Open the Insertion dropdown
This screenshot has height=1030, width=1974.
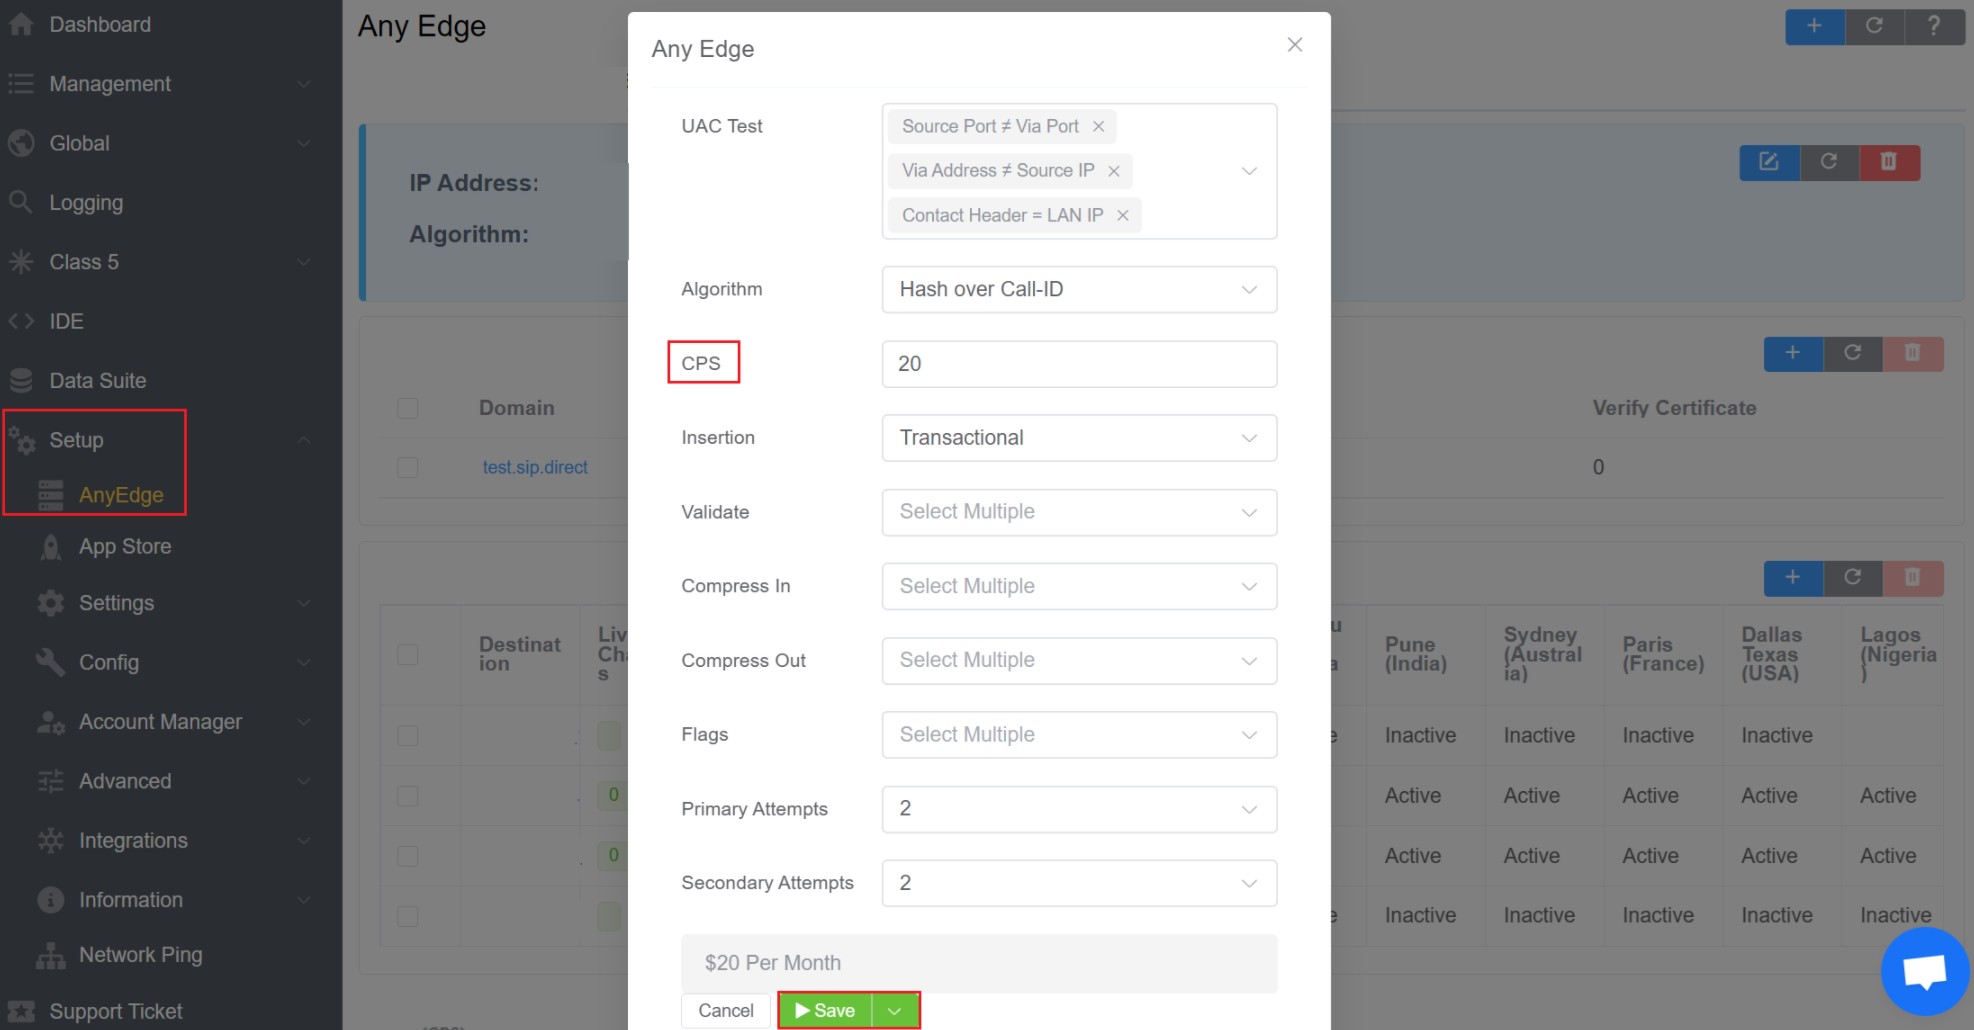[x=1079, y=438]
